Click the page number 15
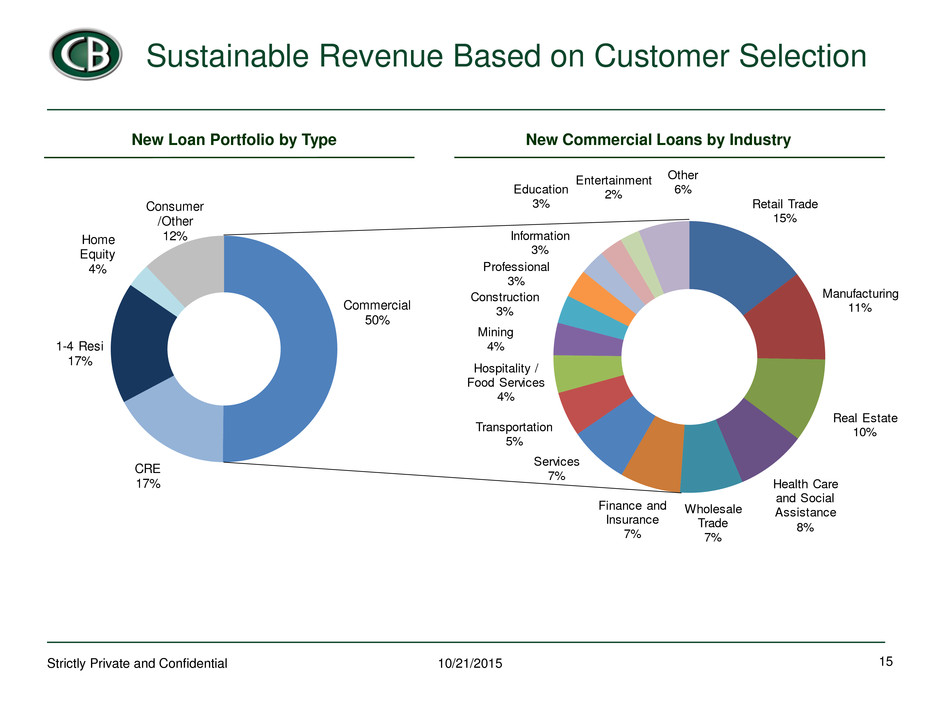Screen dimensions: 940x705 coord(886,662)
